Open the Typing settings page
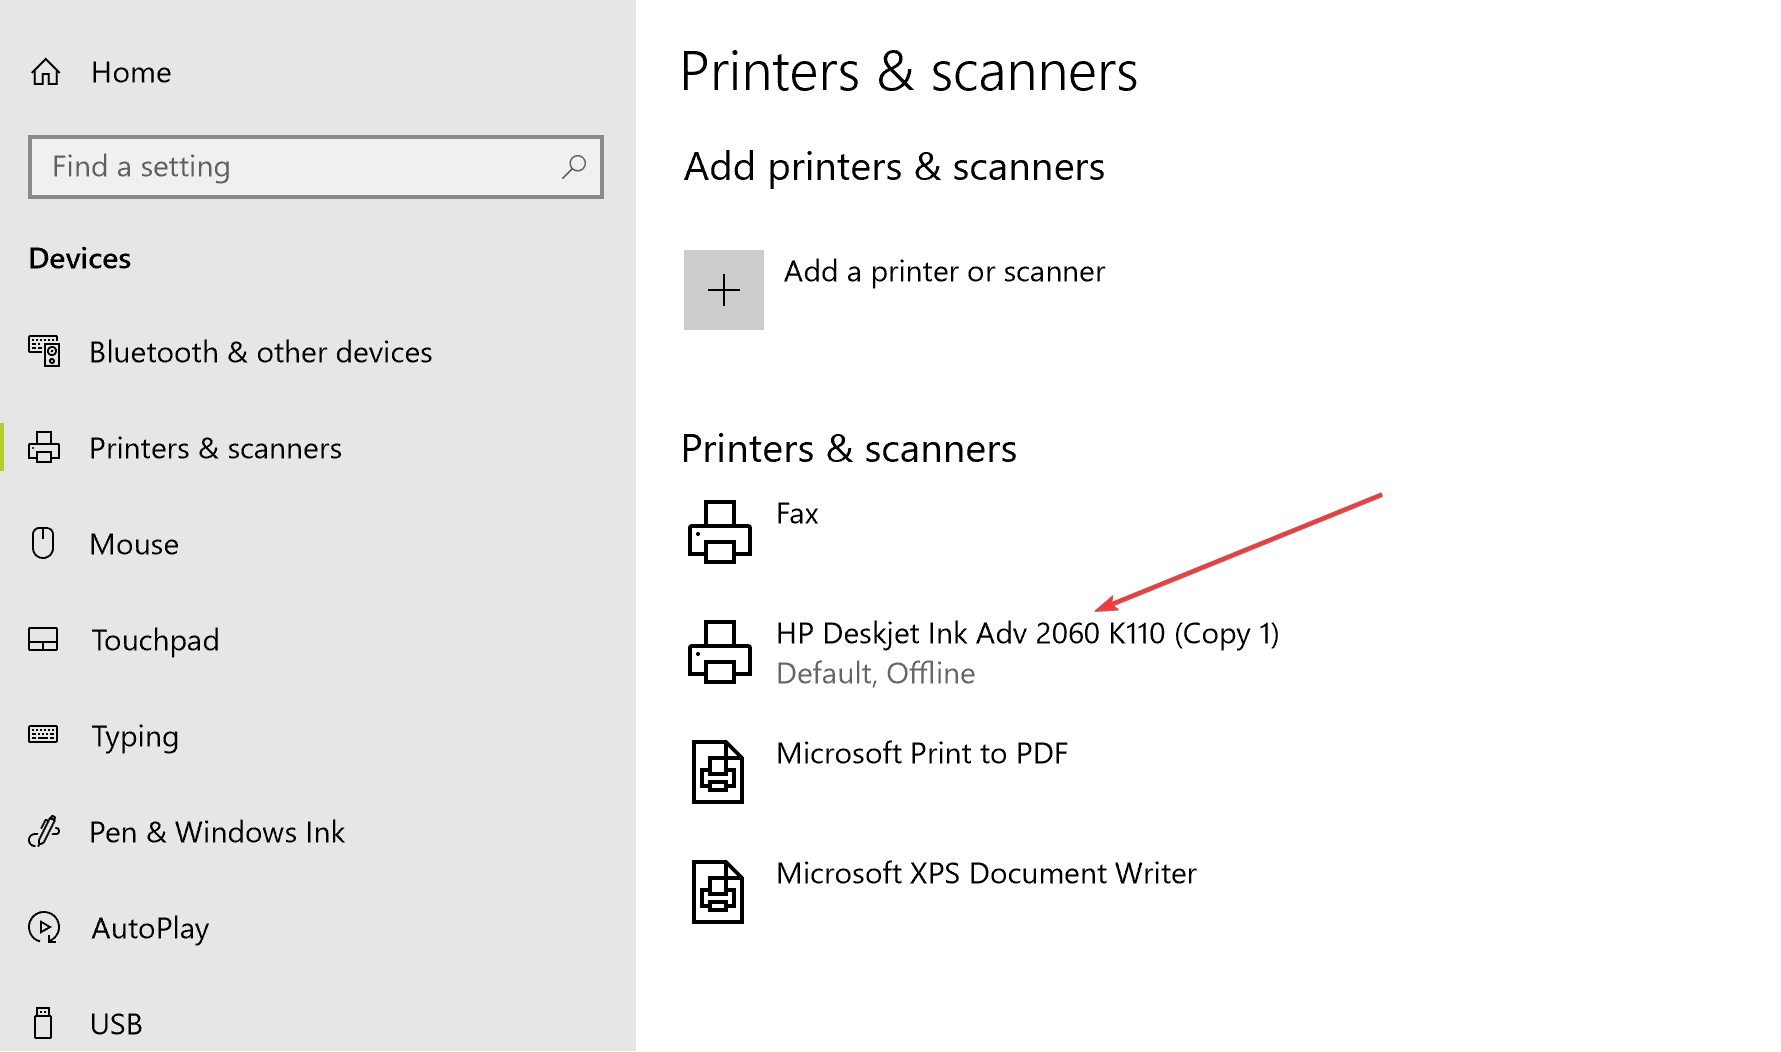This screenshot has height=1052, width=1781. click(135, 737)
